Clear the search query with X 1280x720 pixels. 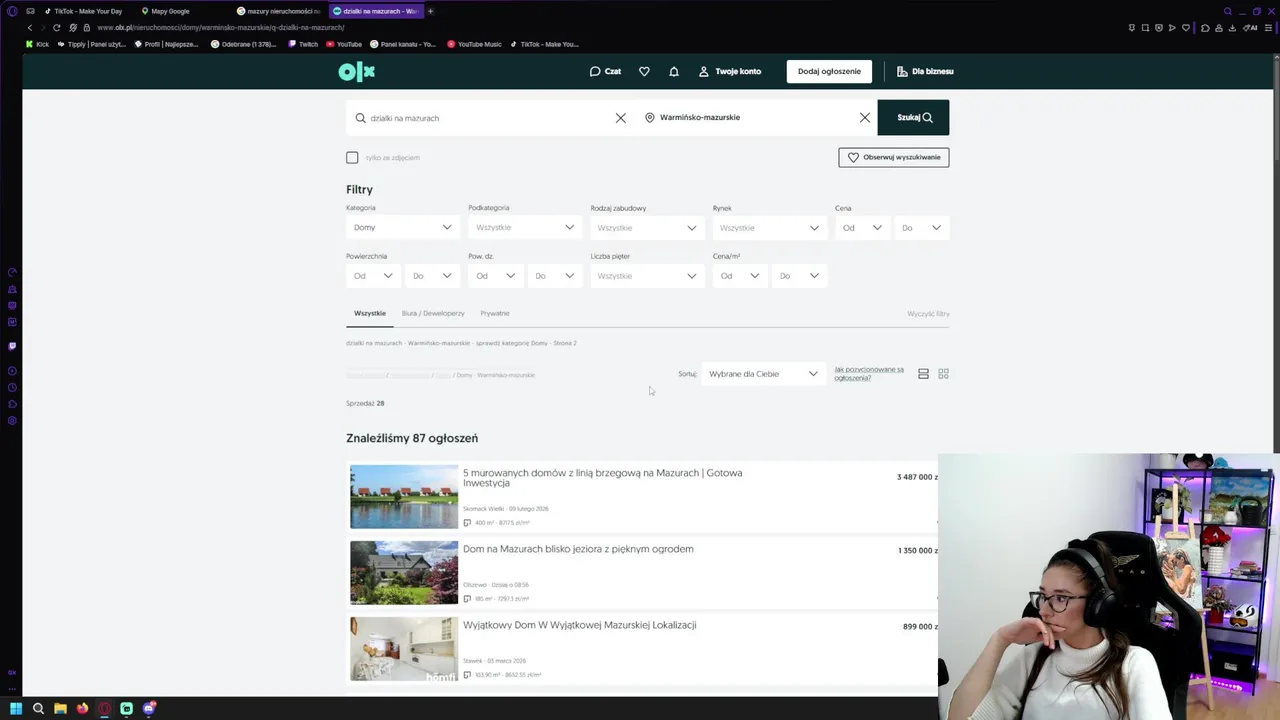621,118
